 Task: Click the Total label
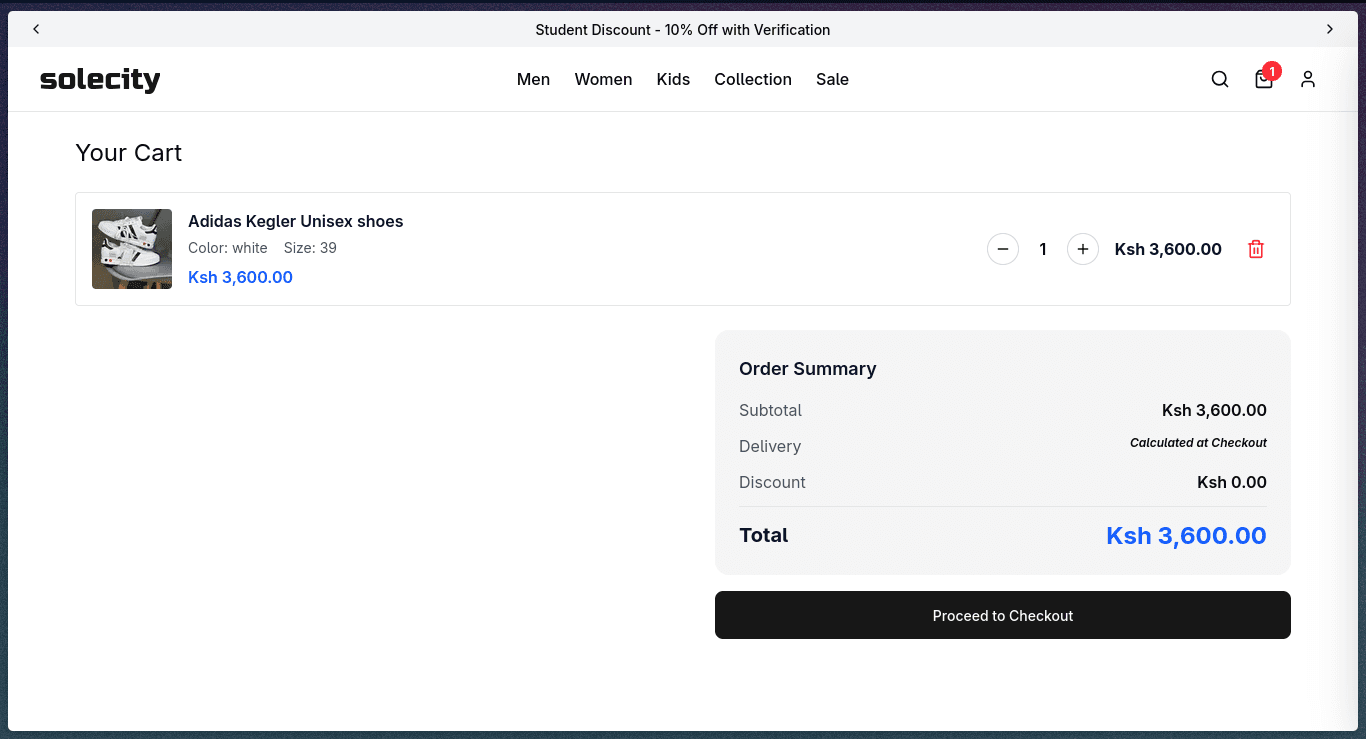point(764,535)
